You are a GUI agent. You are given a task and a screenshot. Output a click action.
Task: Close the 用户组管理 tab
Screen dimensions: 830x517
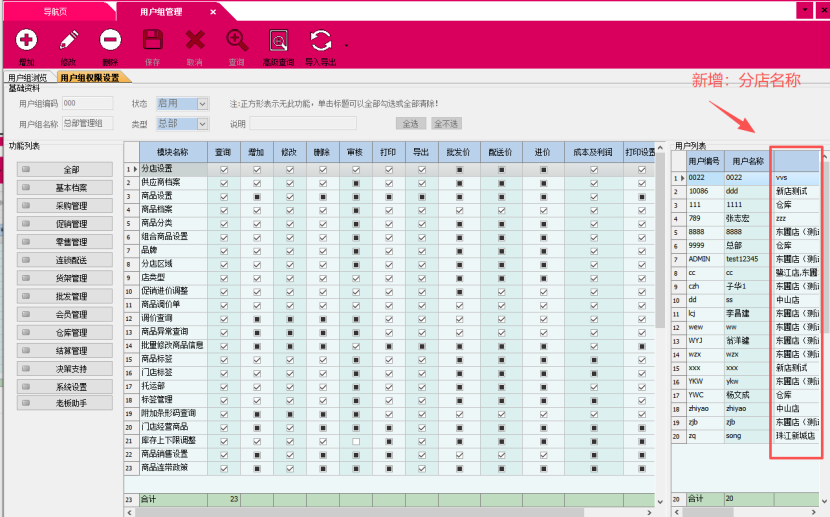[213, 12]
